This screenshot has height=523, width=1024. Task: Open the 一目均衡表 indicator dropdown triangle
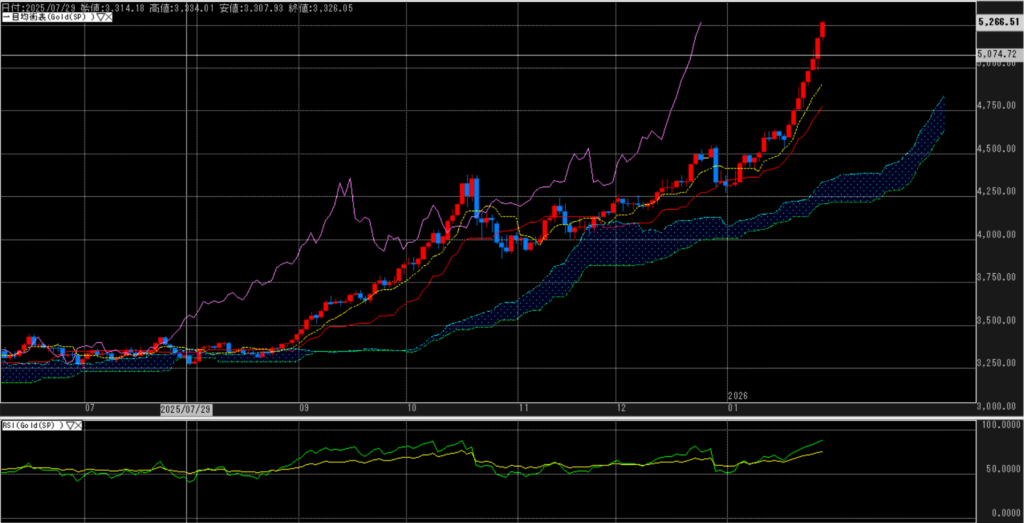pos(102,18)
